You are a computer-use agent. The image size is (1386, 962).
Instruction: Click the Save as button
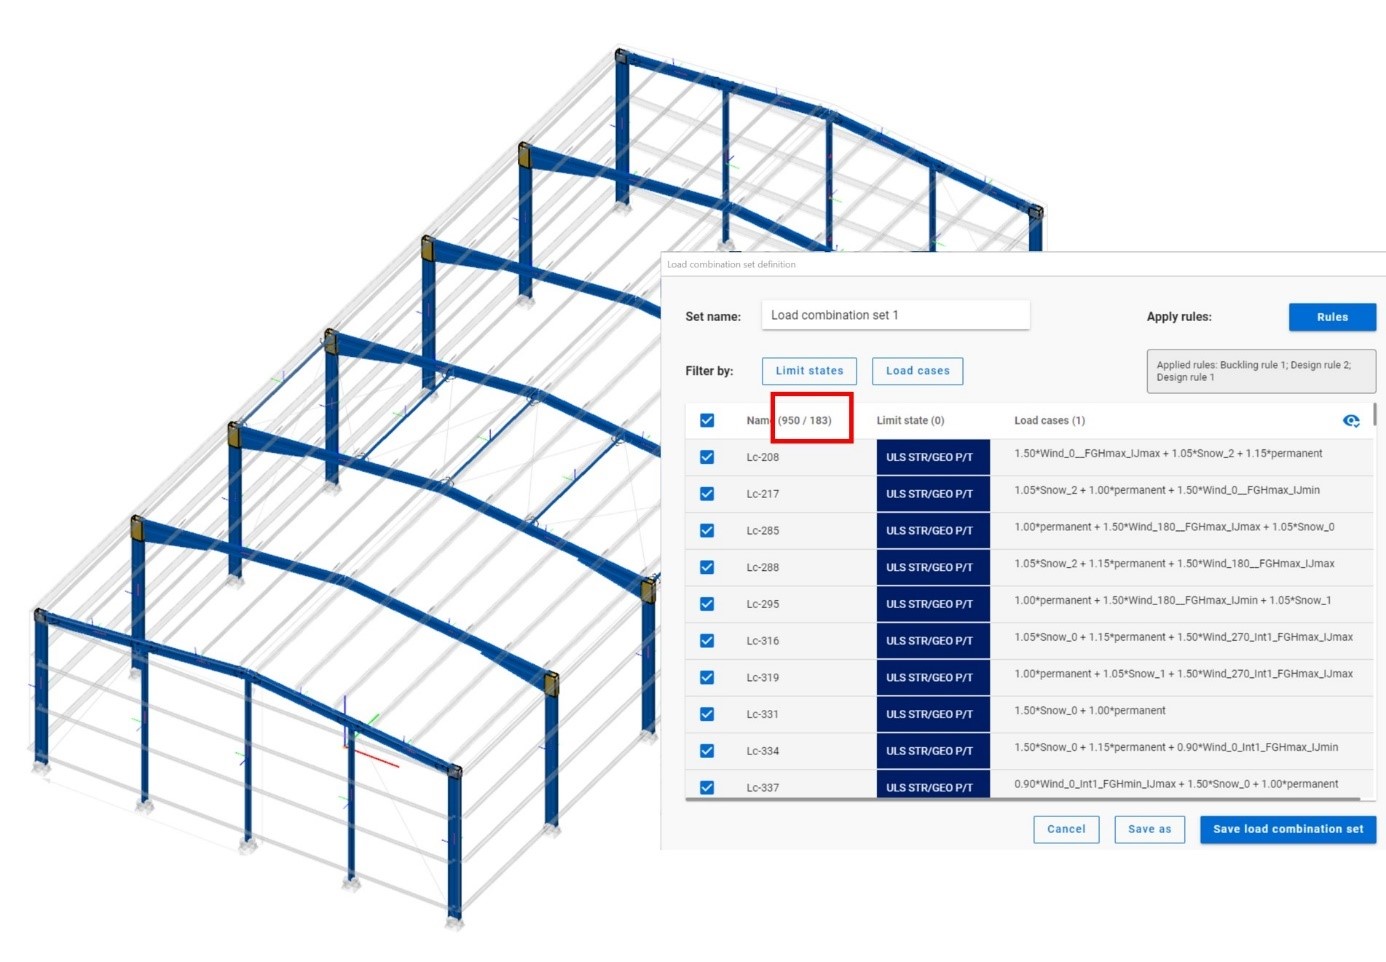click(1149, 828)
